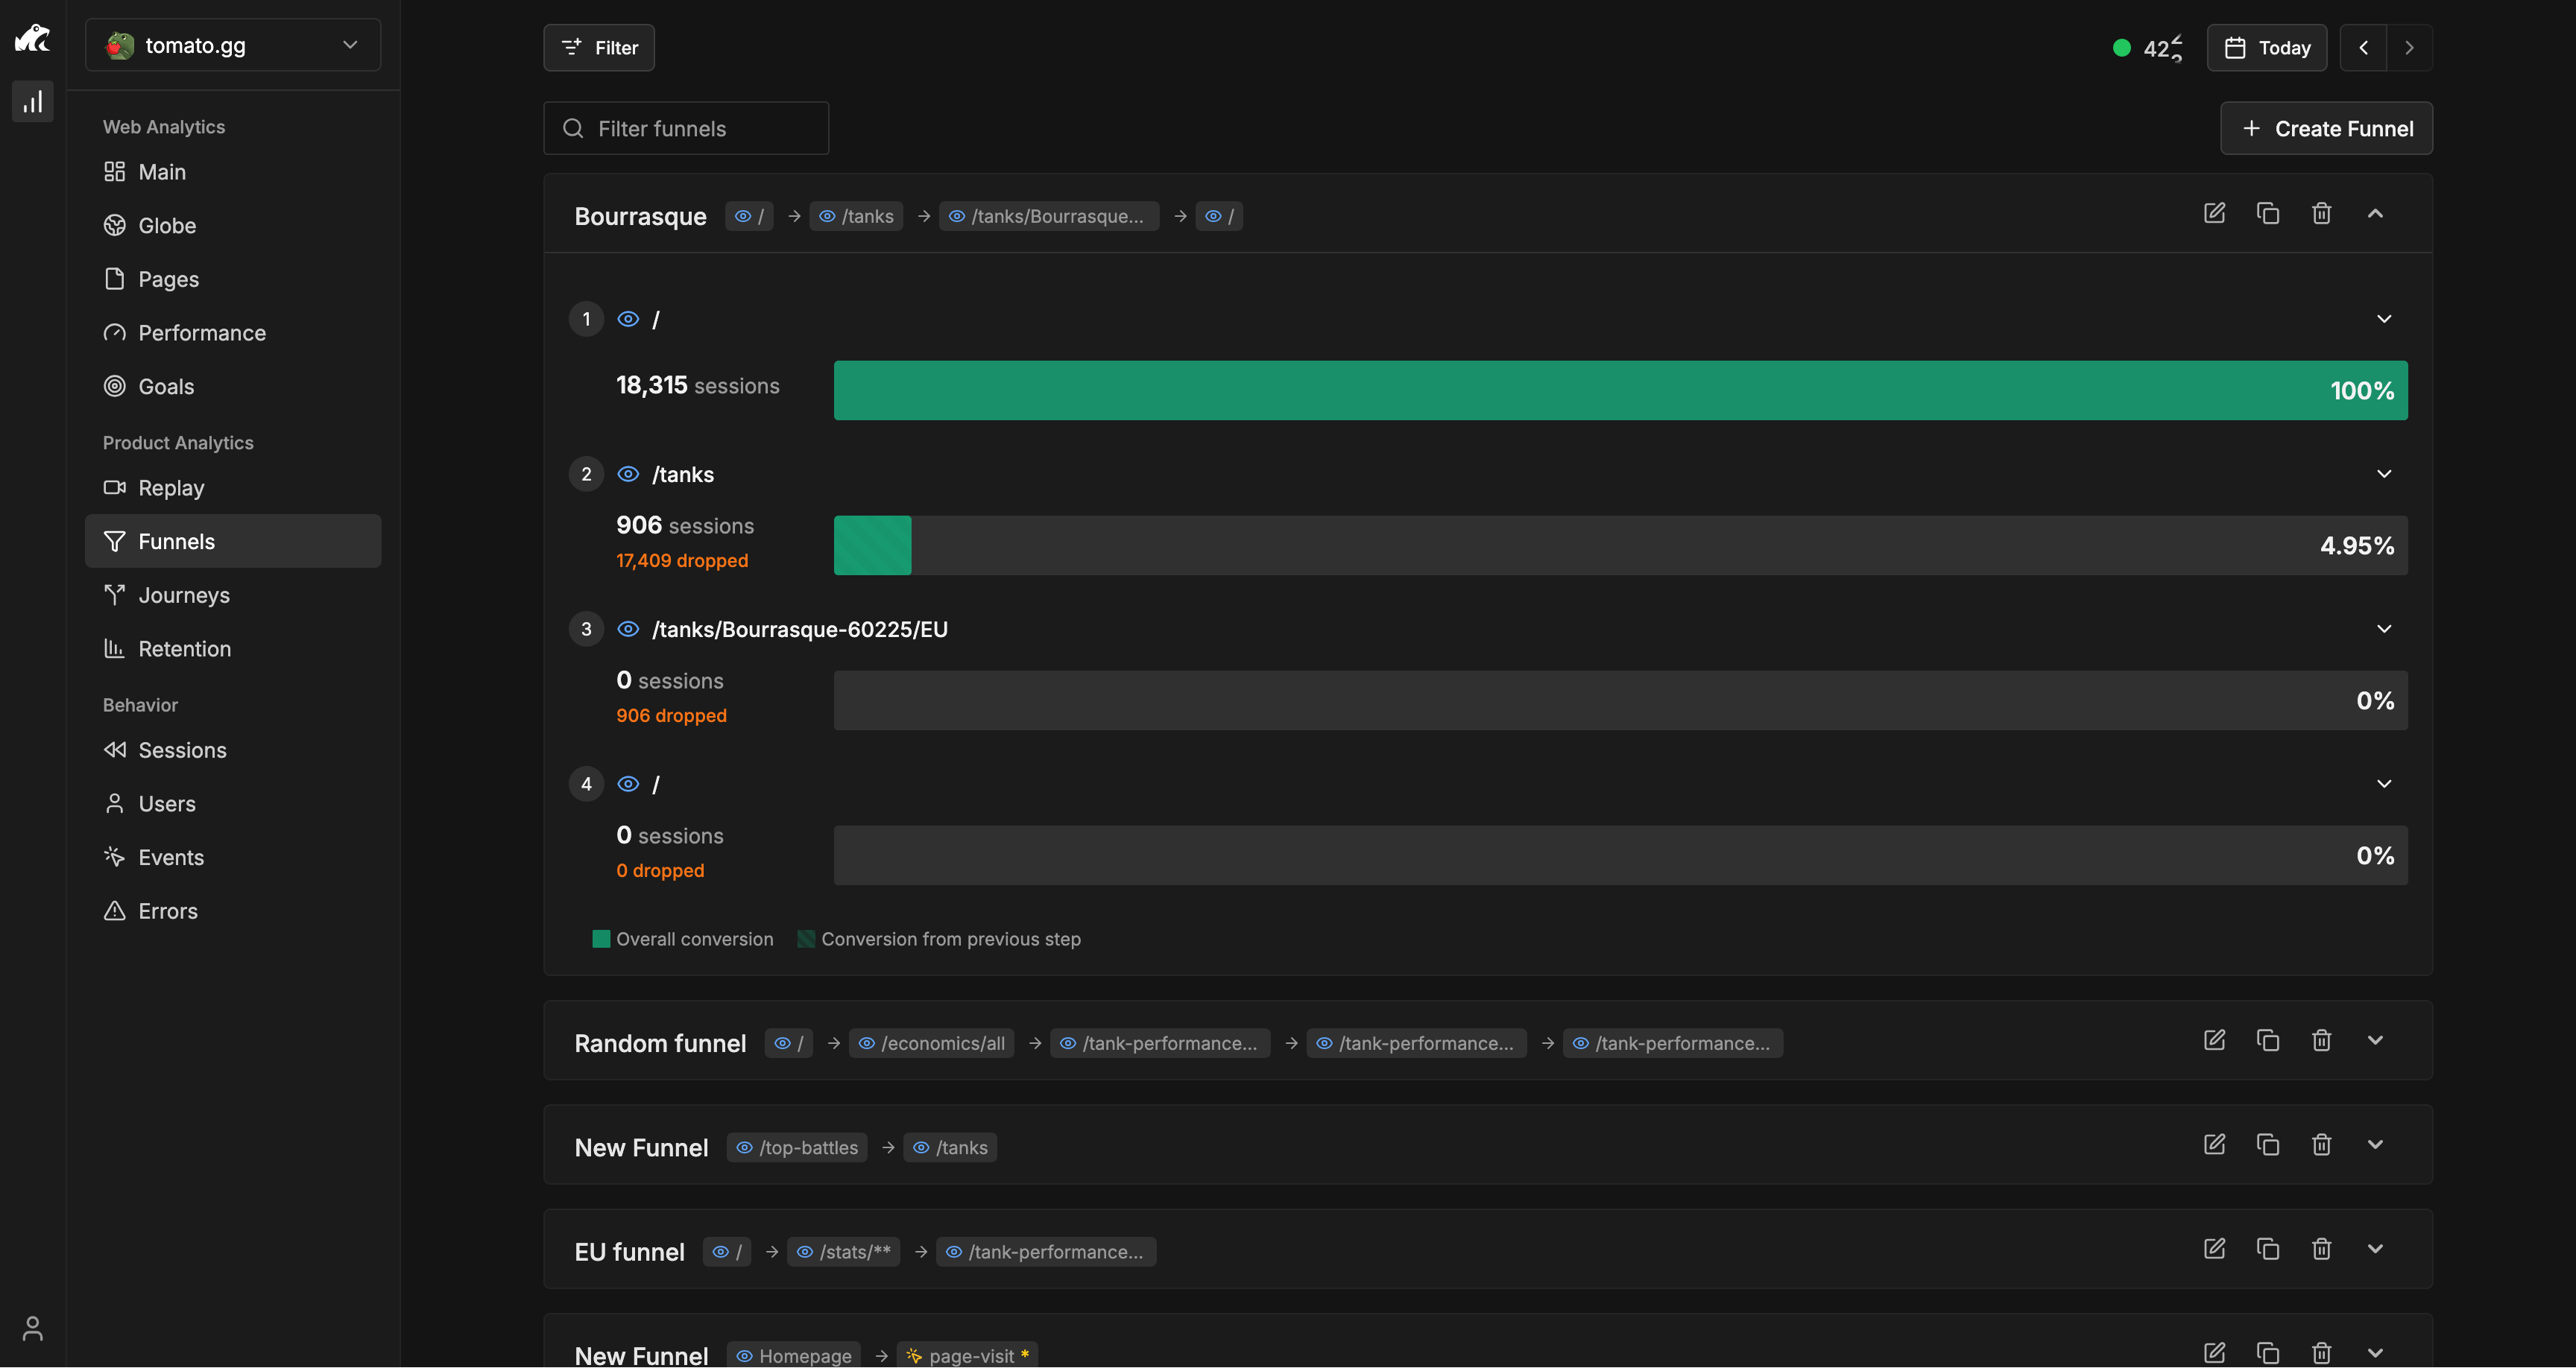2576x1368 pixels.
Task: Edit the Bourrasque funnel with the pencil icon
Action: [2214, 213]
